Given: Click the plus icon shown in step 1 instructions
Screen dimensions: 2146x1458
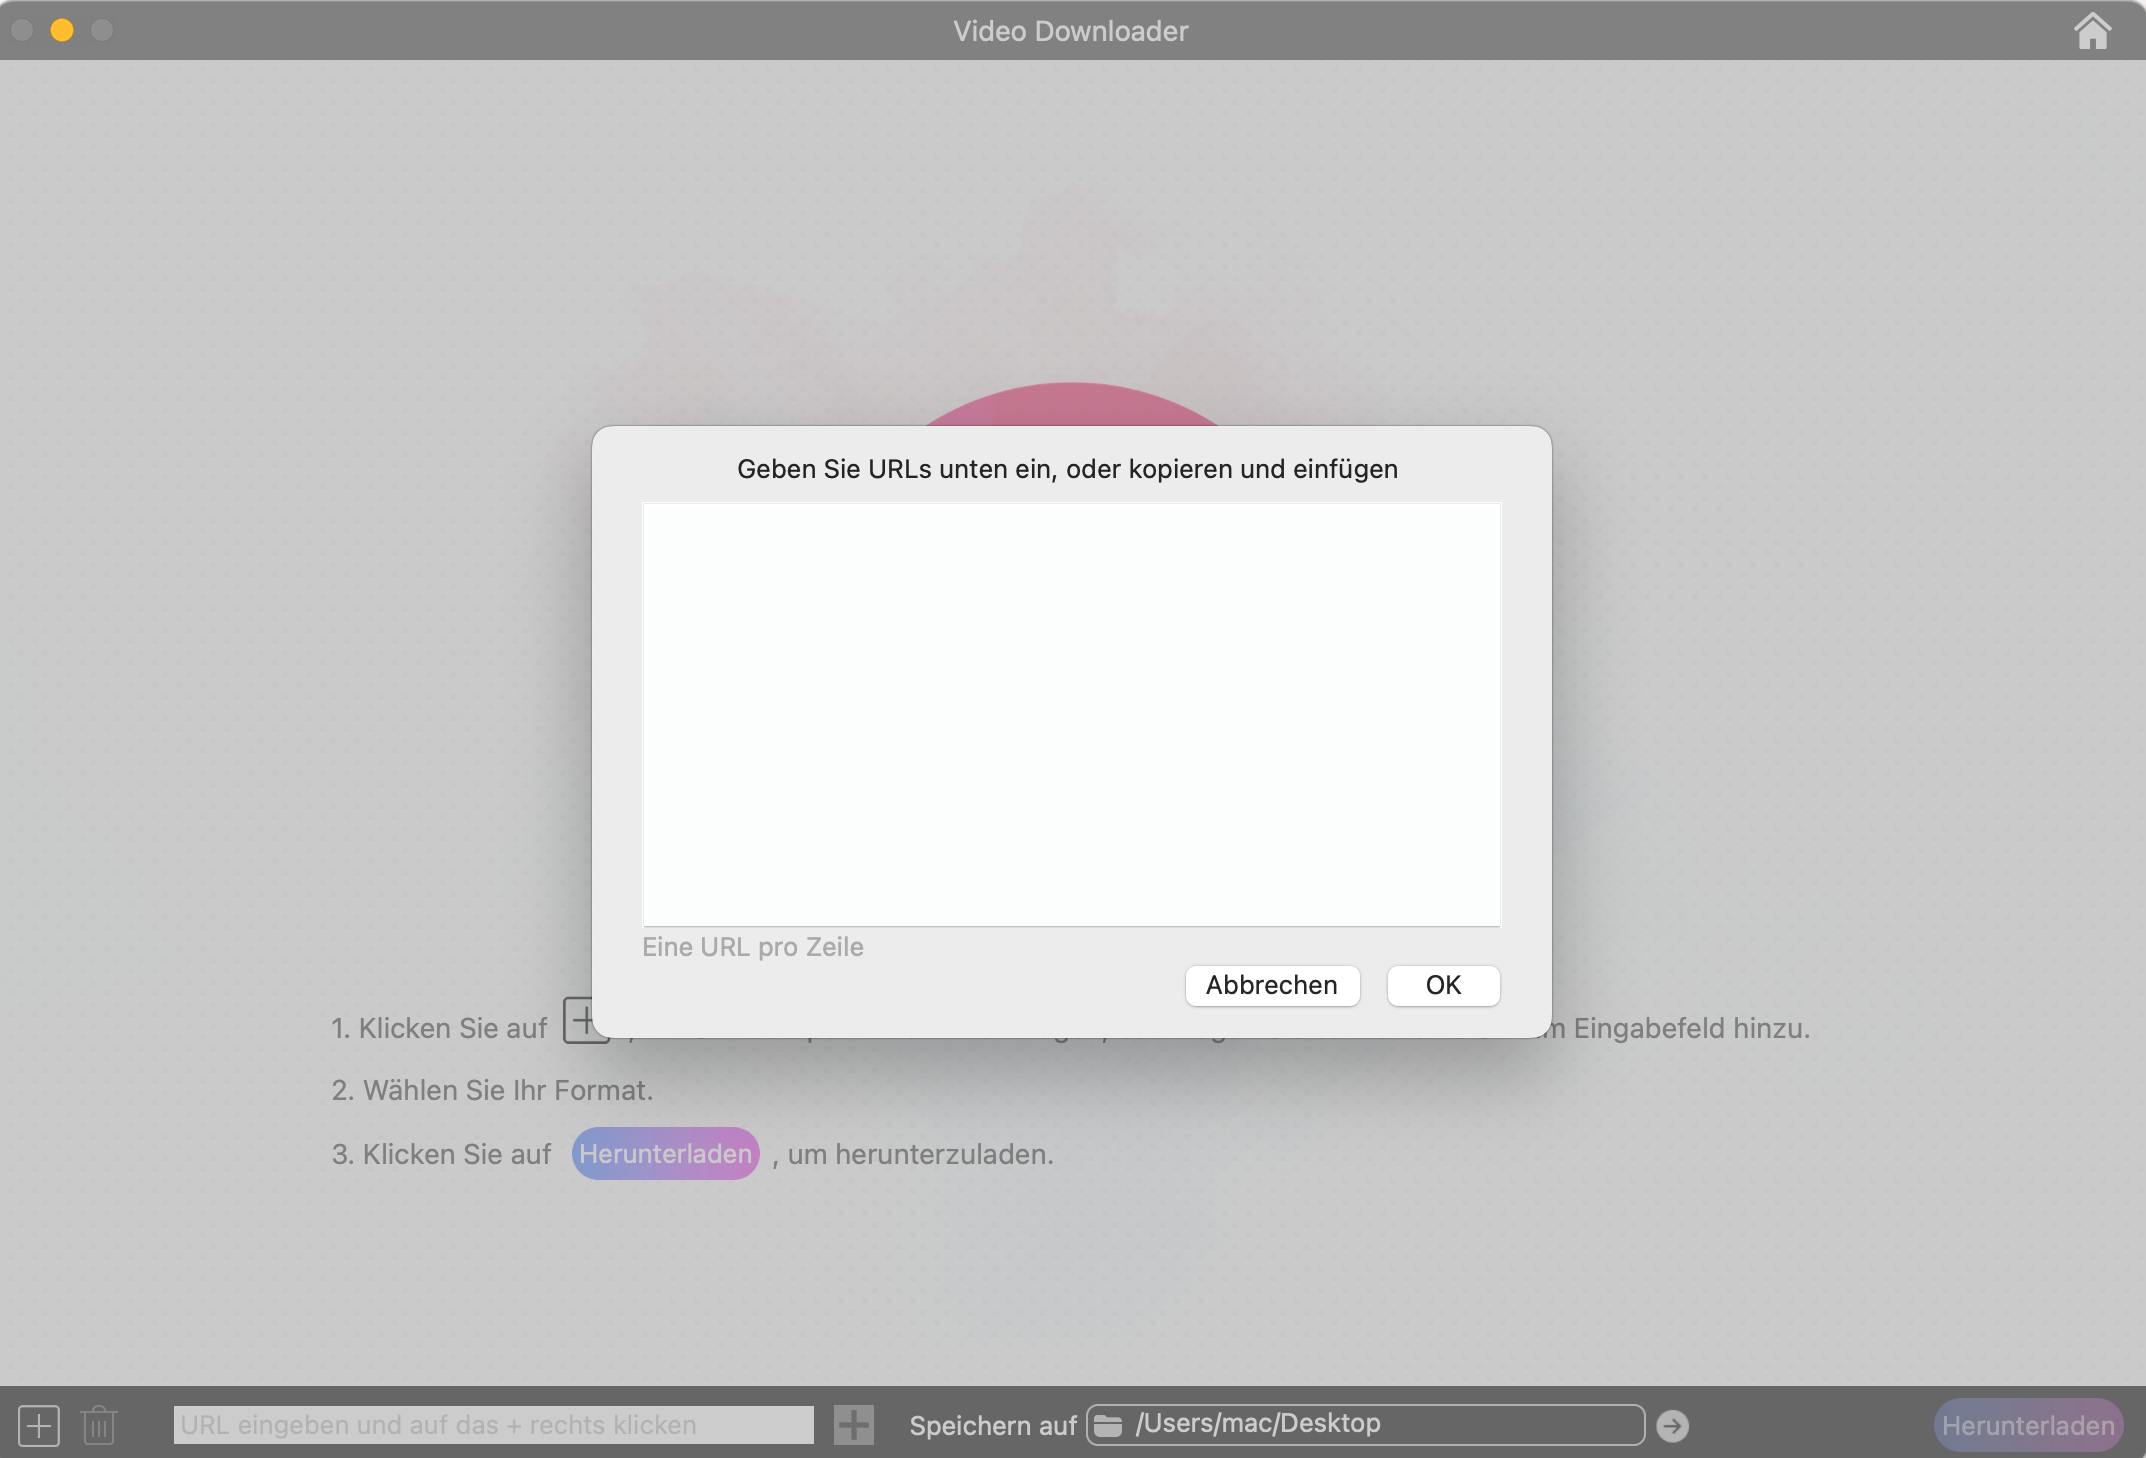Looking at the screenshot, I should click(x=585, y=1023).
